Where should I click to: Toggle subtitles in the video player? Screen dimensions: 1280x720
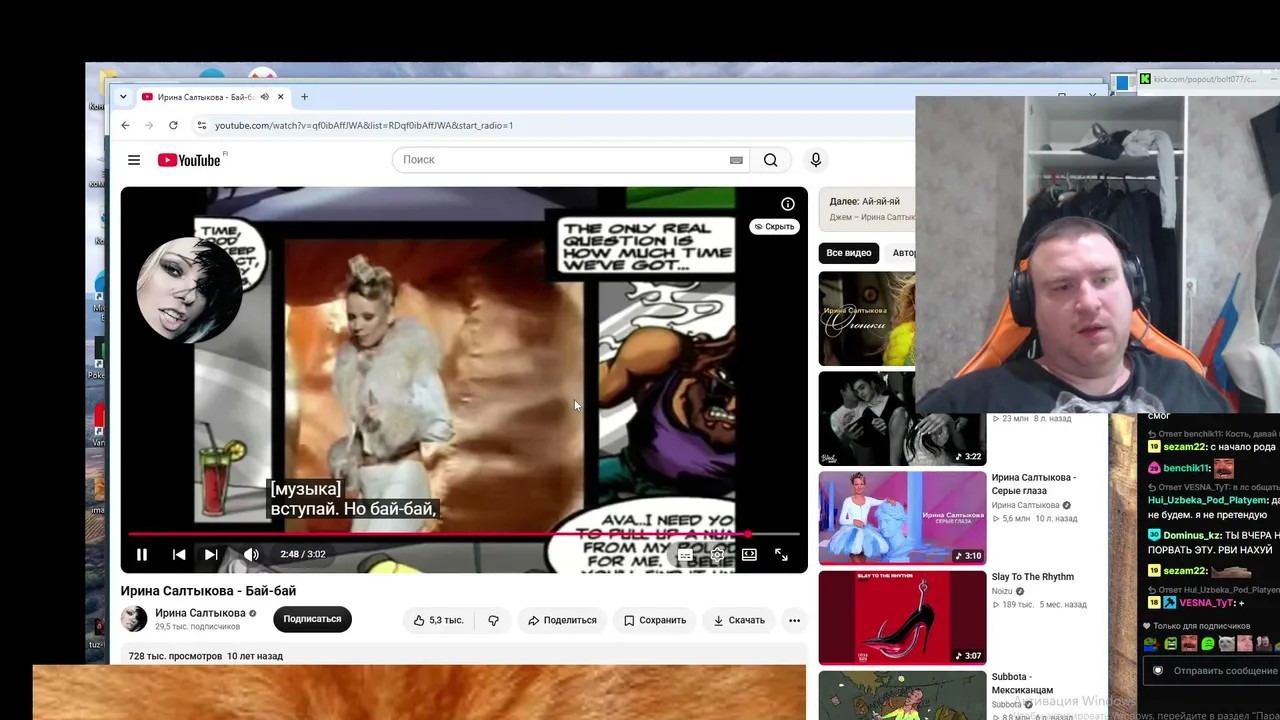click(x=685, y=554)
